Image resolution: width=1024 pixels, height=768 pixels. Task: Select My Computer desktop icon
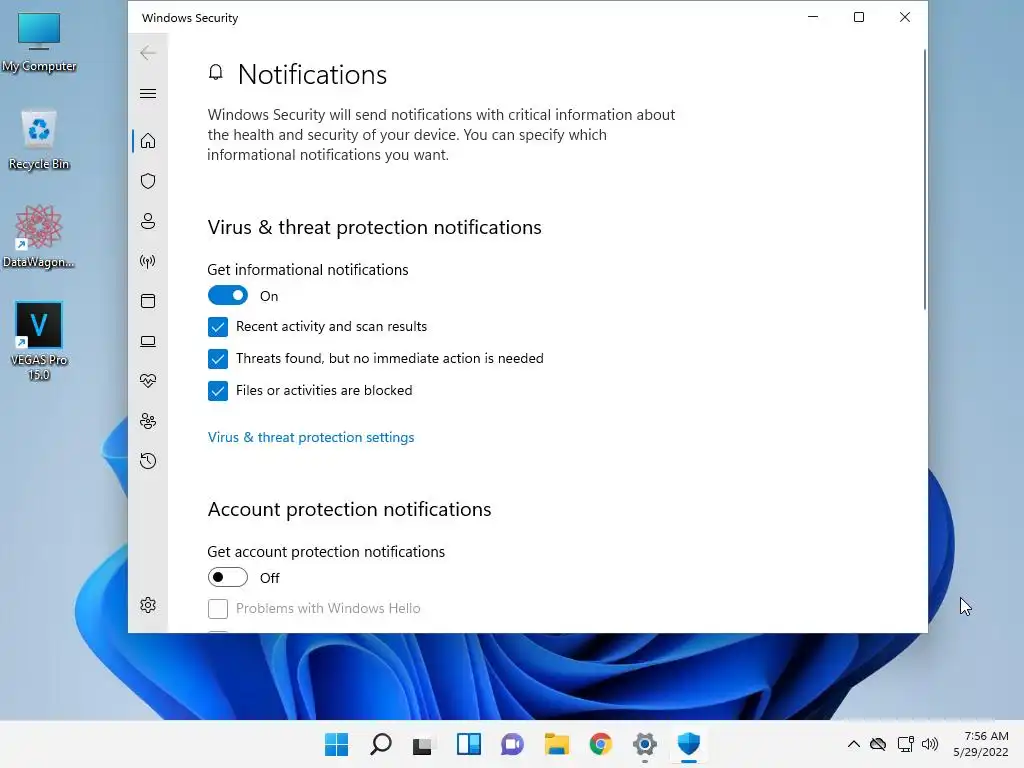39,42
